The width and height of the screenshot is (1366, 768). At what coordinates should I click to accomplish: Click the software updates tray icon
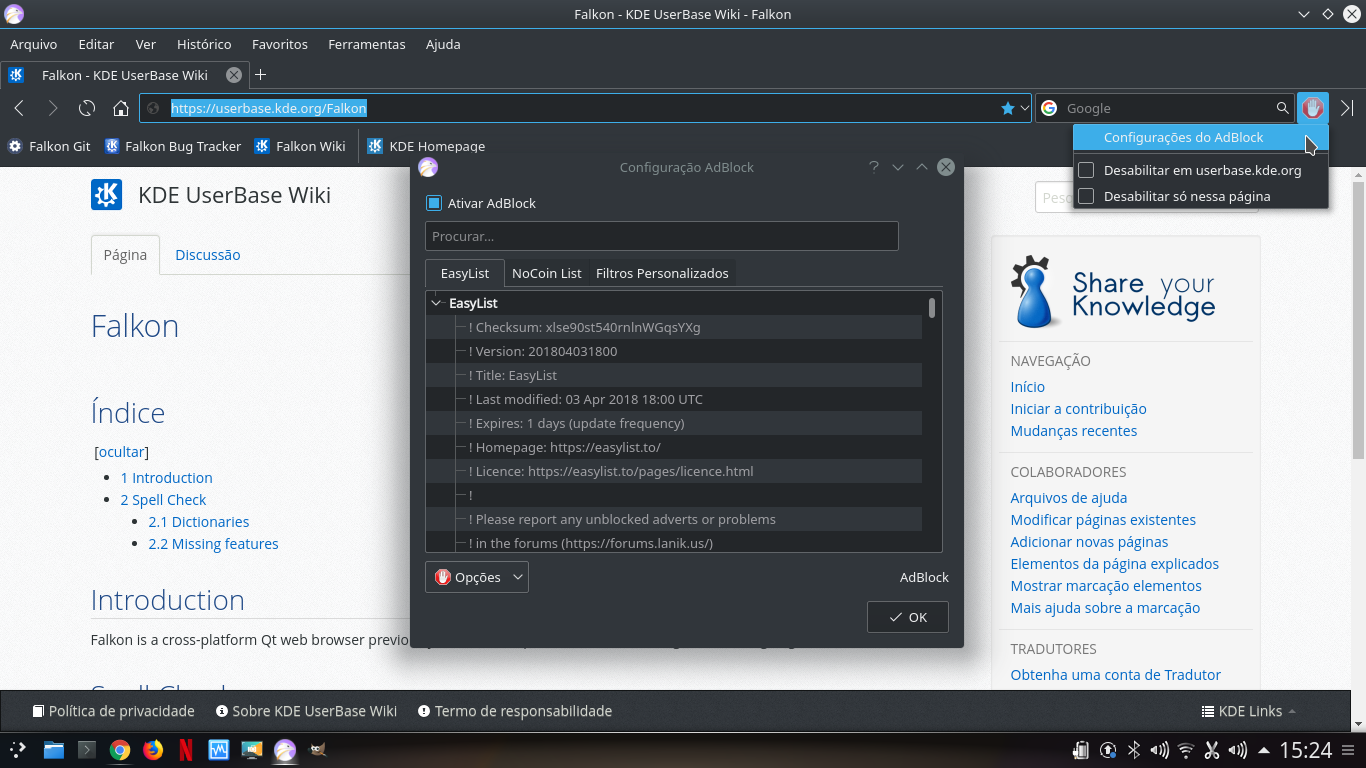pyautogui.click(x=1108, y=750)
